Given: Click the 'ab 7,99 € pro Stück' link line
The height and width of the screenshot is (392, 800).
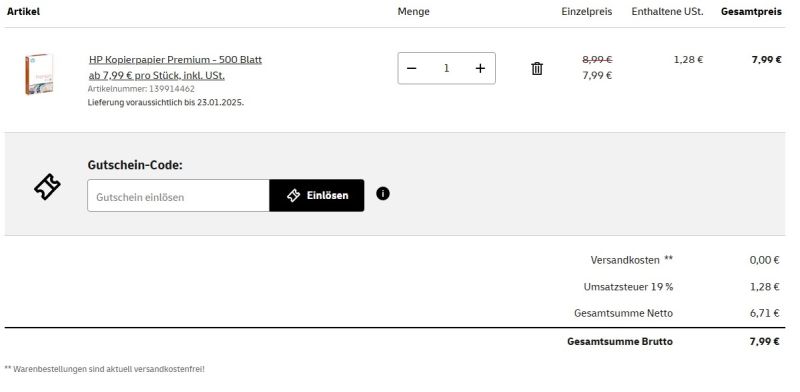Looking at the screenshot, I should [157, 76].
